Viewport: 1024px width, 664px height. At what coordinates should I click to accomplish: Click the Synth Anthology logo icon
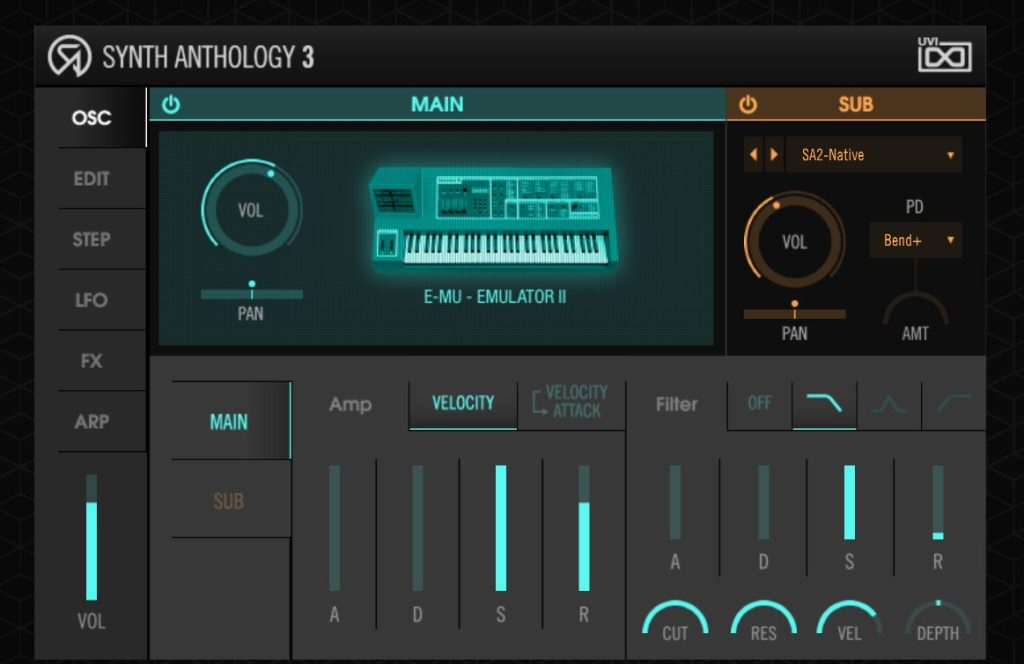tap(69, 57)
